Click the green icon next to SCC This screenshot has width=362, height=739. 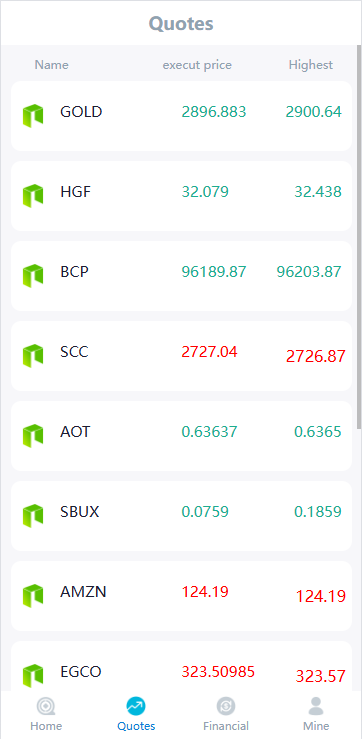(x=33, y=356)
